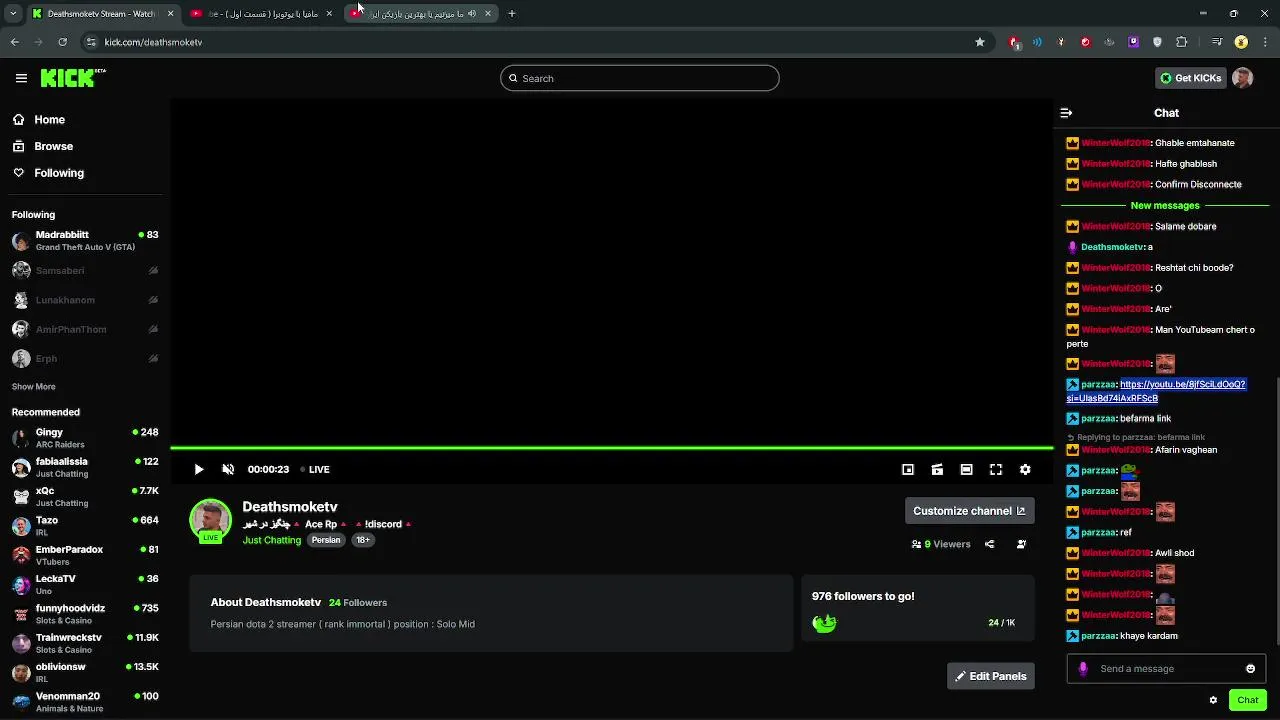
Task: Switch to the middle YouTube tab
Action: click(262, 13)
